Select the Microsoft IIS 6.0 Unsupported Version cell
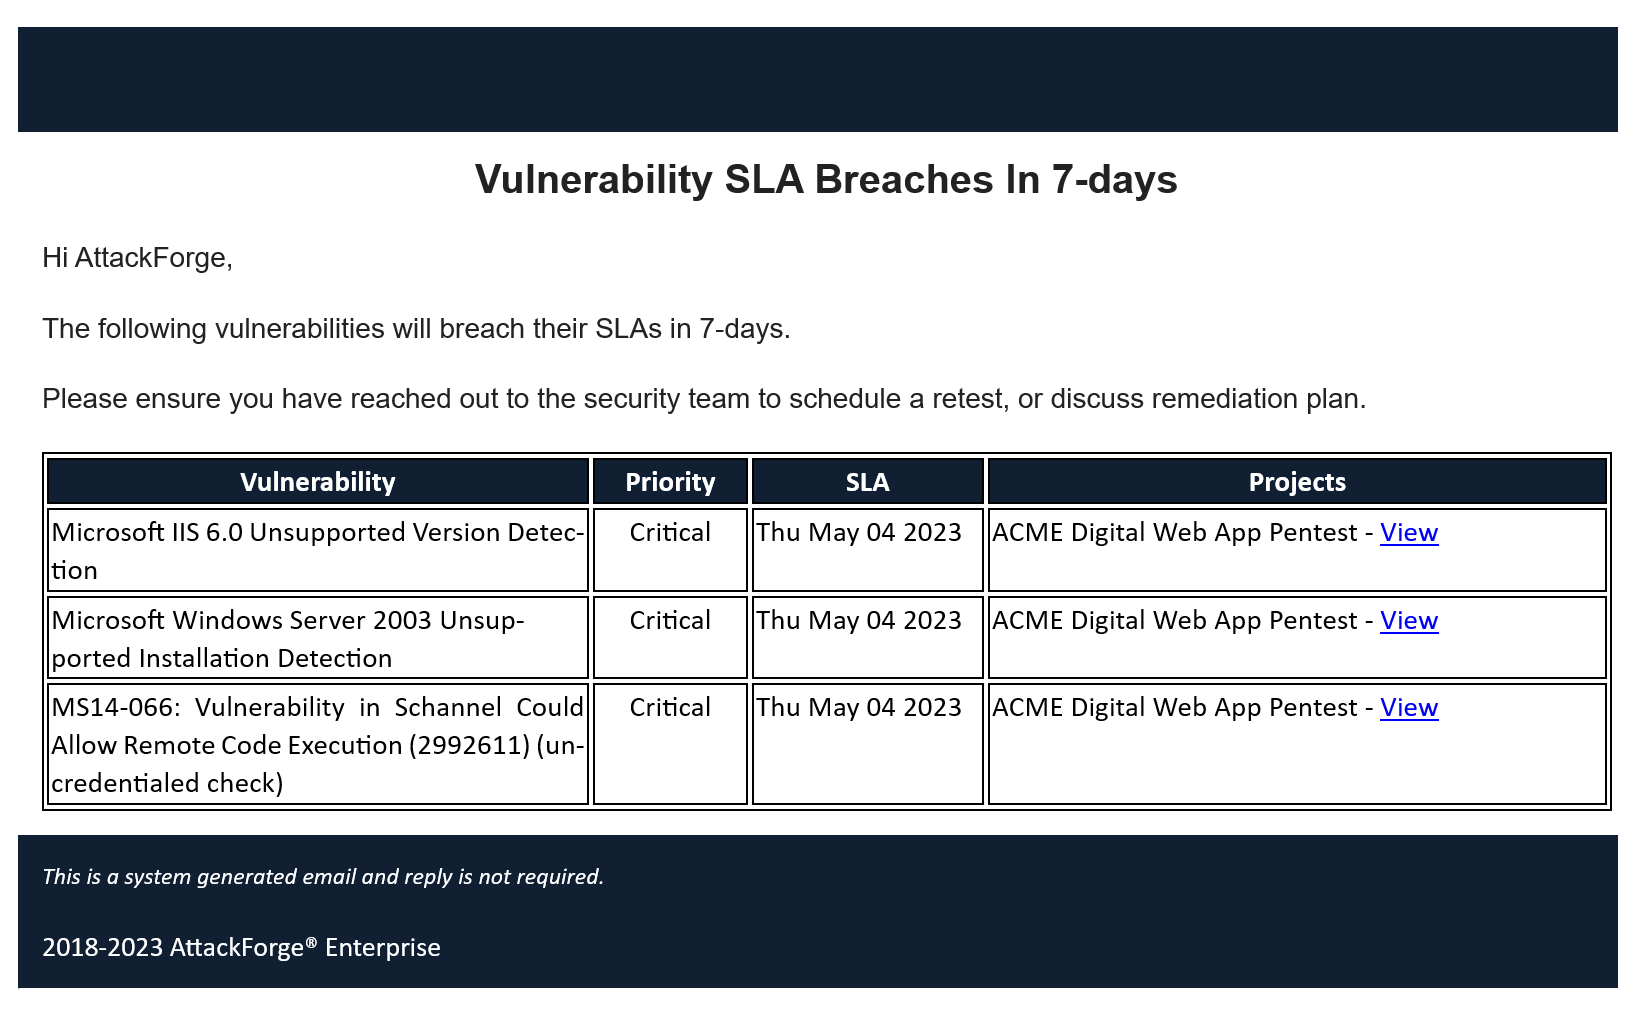This screenshot has width=1644, height=1016. tap(317, 551)
